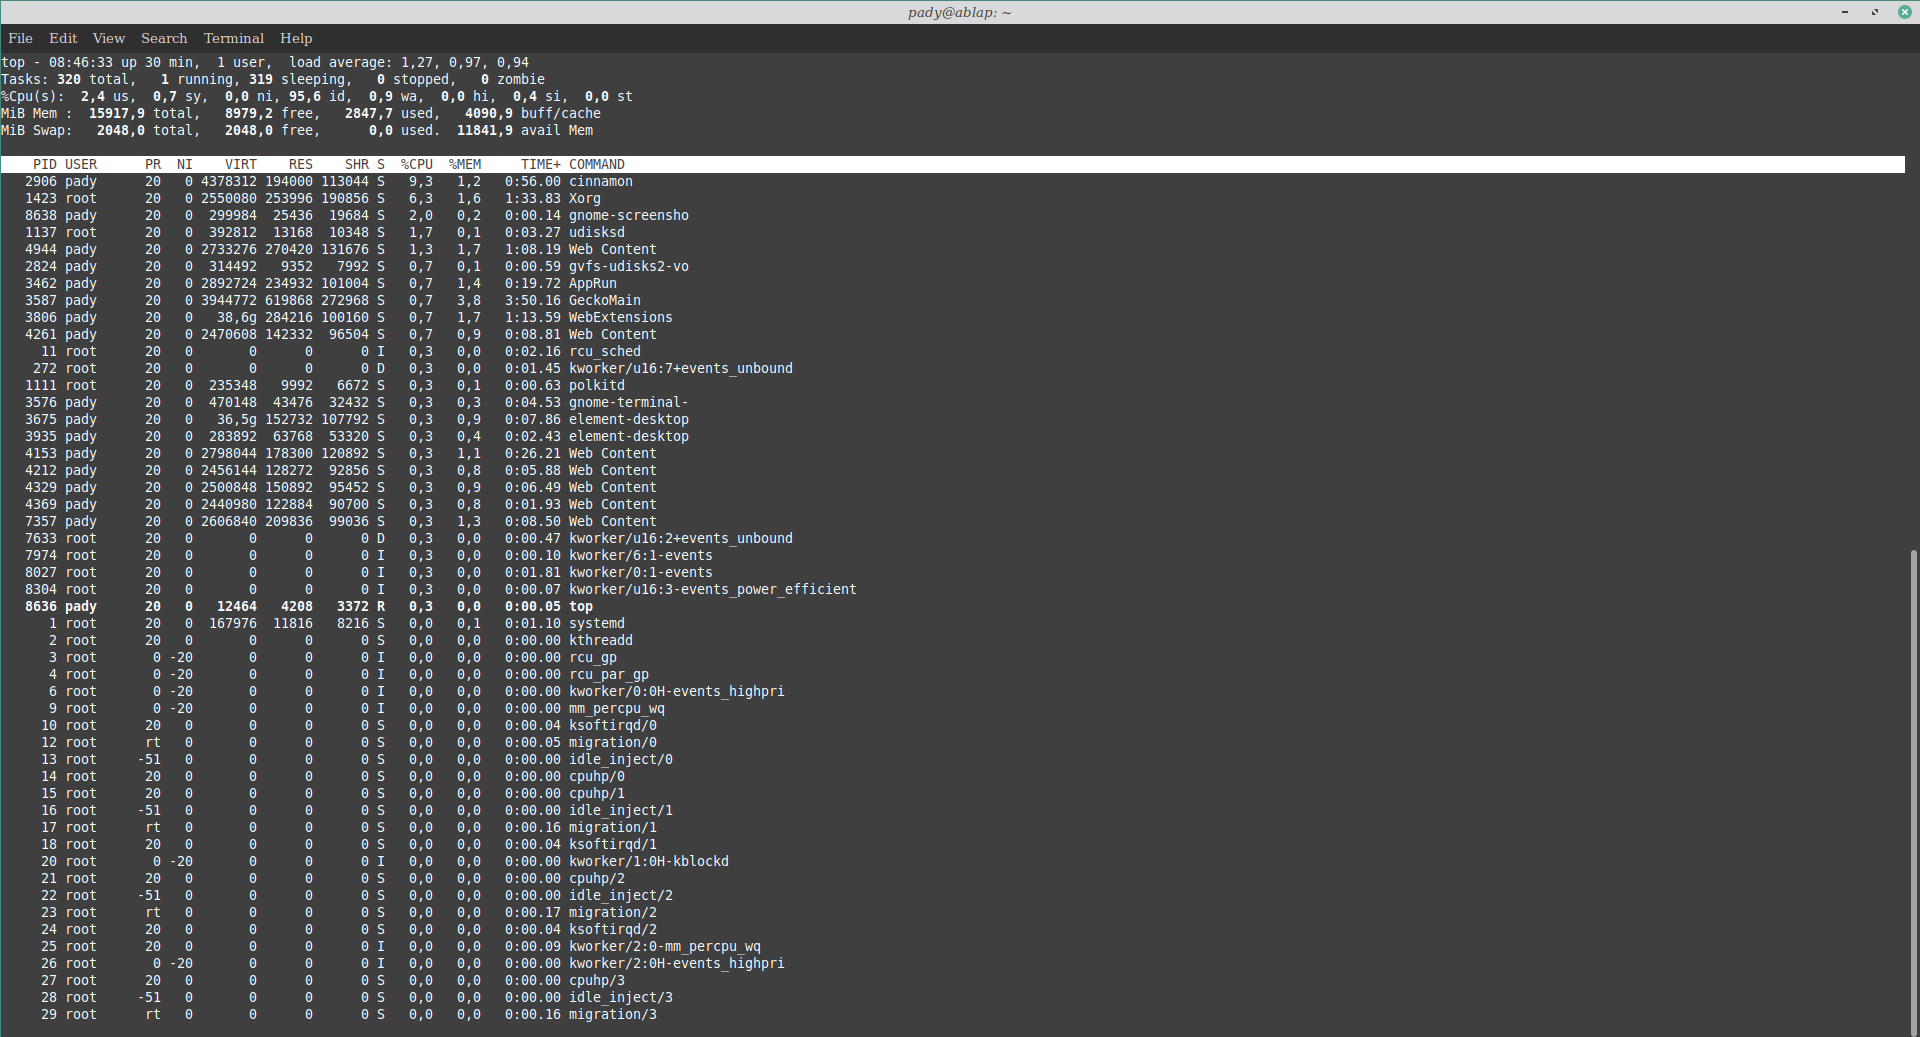The height and width of the screenshot is (1037, 1920).
Task: Click kworker/6:1-events command
Action: point(641,555)
